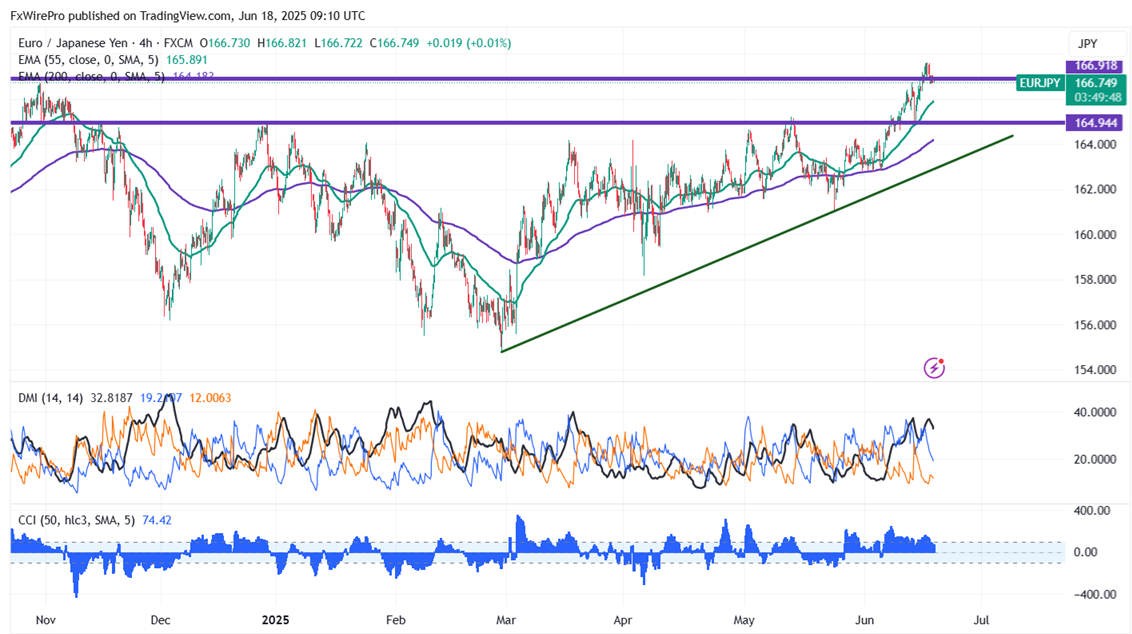Select the EMA (200, close, 0, SMA, 5) legend
The height and width of the screenshot is (634, 1132).
[91, 76]
